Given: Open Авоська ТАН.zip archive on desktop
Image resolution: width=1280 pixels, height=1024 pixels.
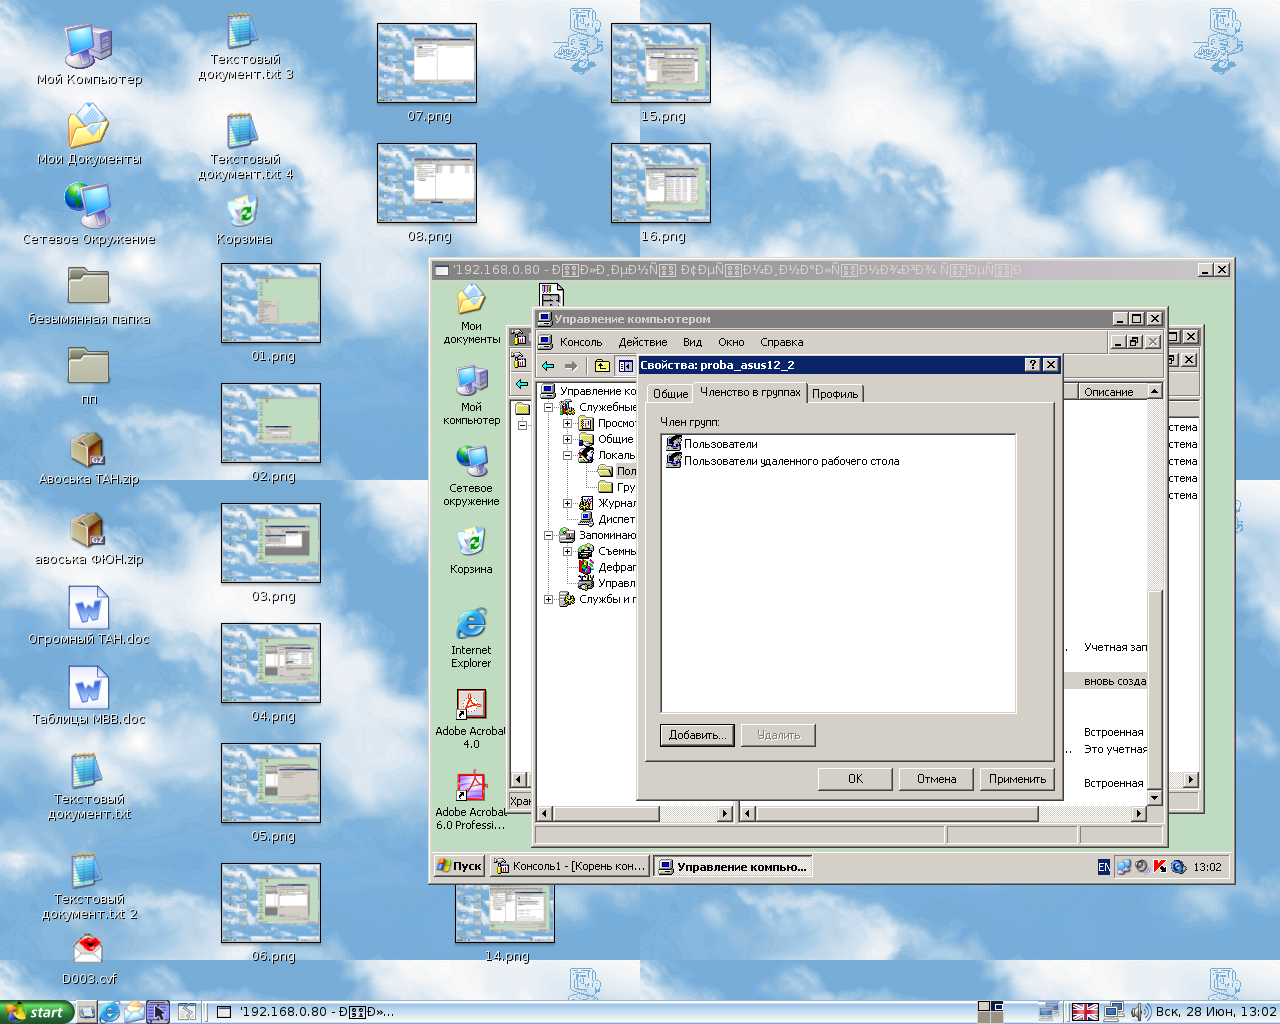Looking at the screenshot, I should (x=88, y=451).
